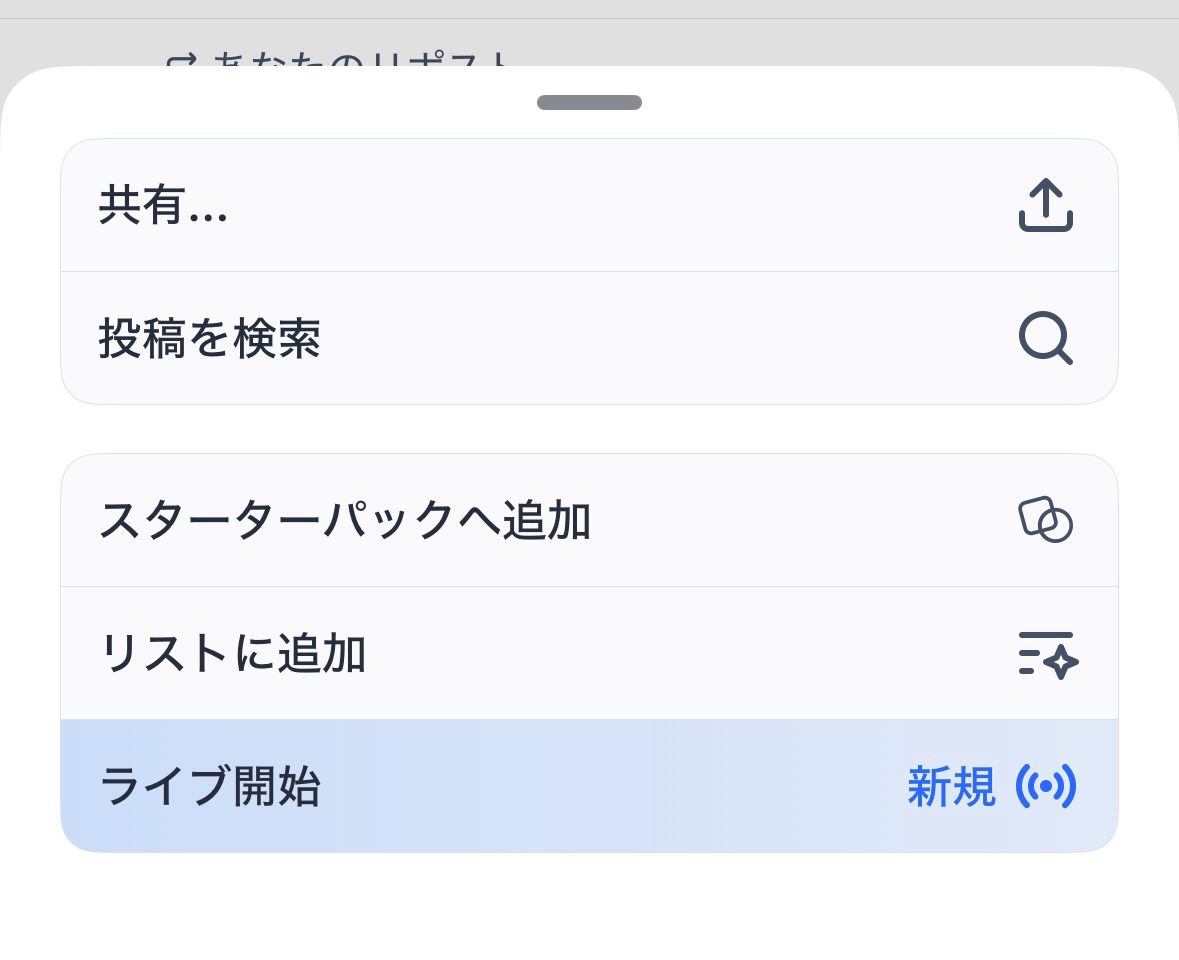This screenshot has height=960, width=1179.
Task: Select スターターパックへ追加 option
Action: pyautogui.click(x=345, y=521)
